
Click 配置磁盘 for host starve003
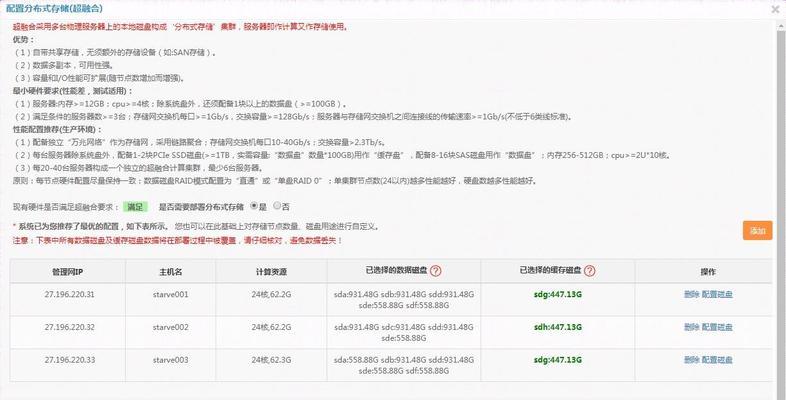717,360
